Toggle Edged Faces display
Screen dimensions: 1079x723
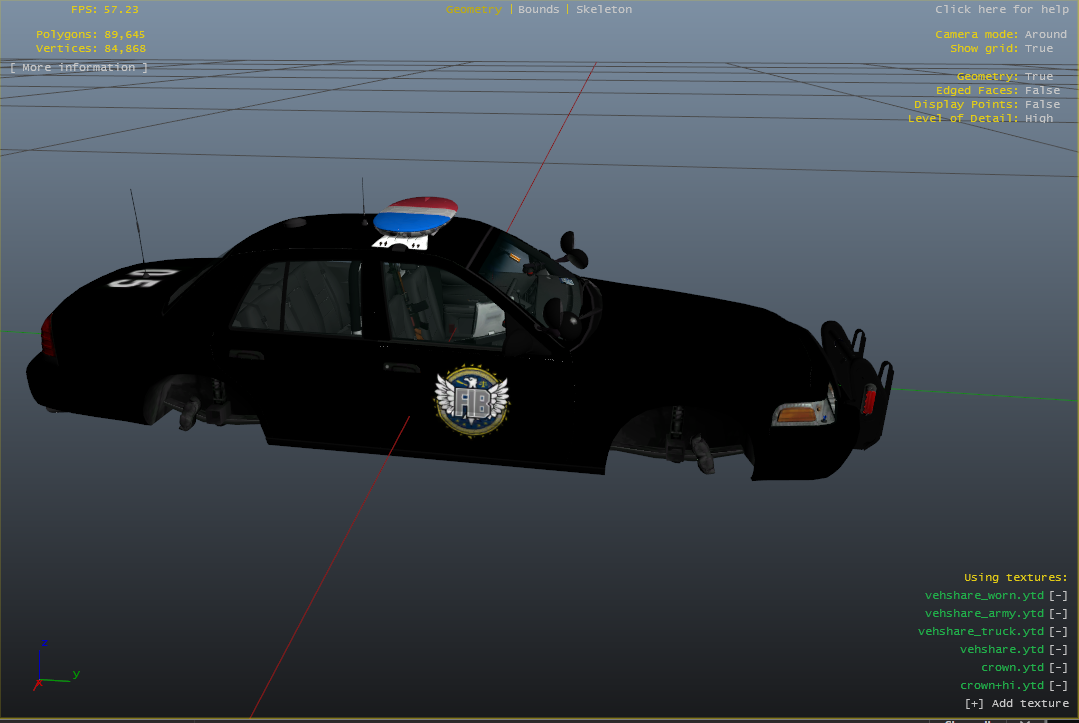1042,90
